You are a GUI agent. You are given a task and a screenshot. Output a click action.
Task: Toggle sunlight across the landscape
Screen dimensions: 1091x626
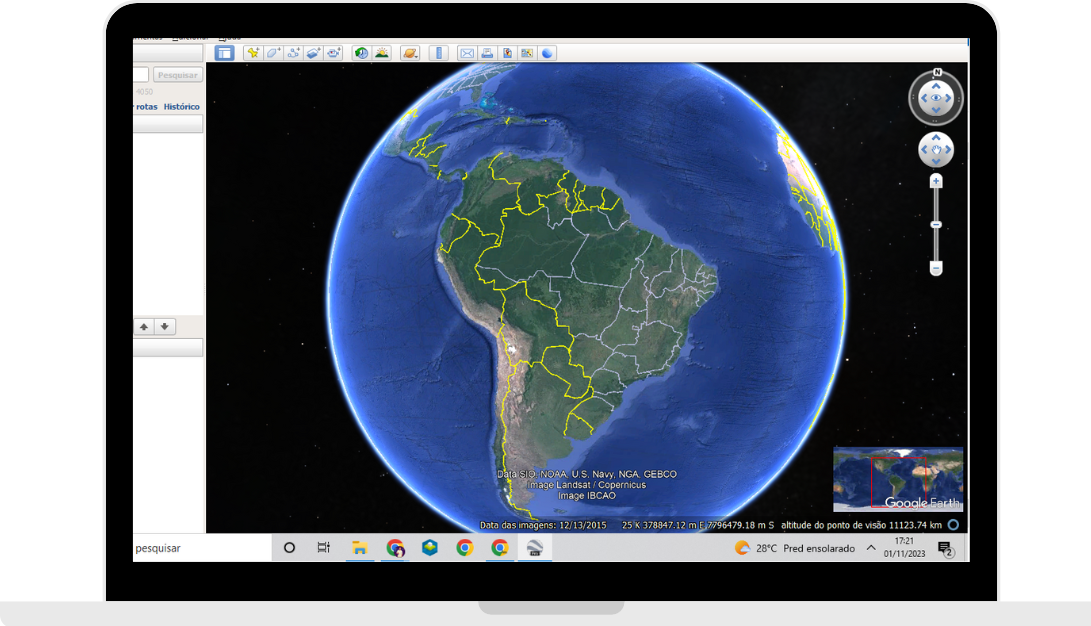(x=381, y=53)
